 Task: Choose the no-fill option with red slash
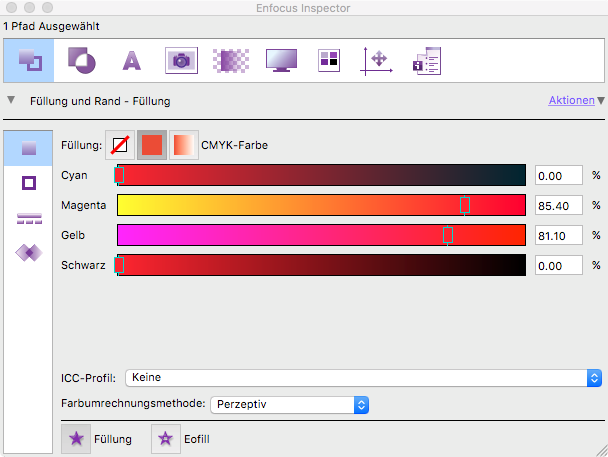point(120,146)
